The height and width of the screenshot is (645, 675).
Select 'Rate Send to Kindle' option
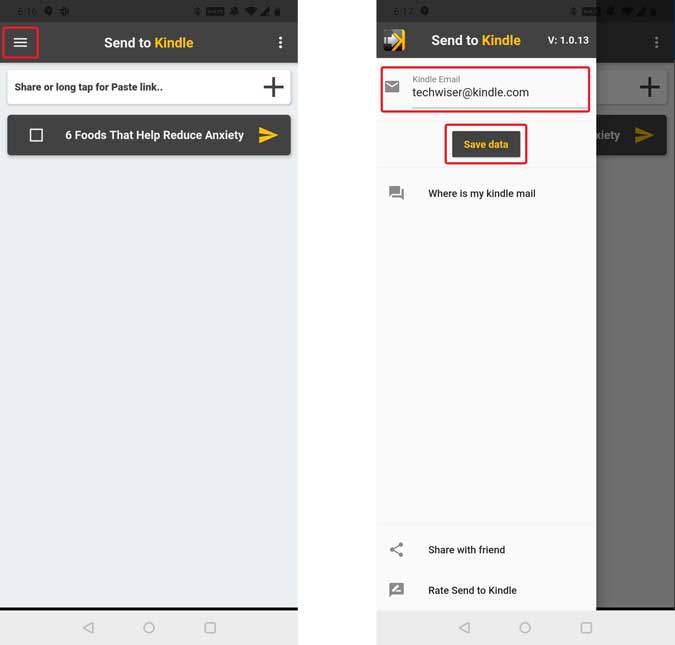point(472,590)
